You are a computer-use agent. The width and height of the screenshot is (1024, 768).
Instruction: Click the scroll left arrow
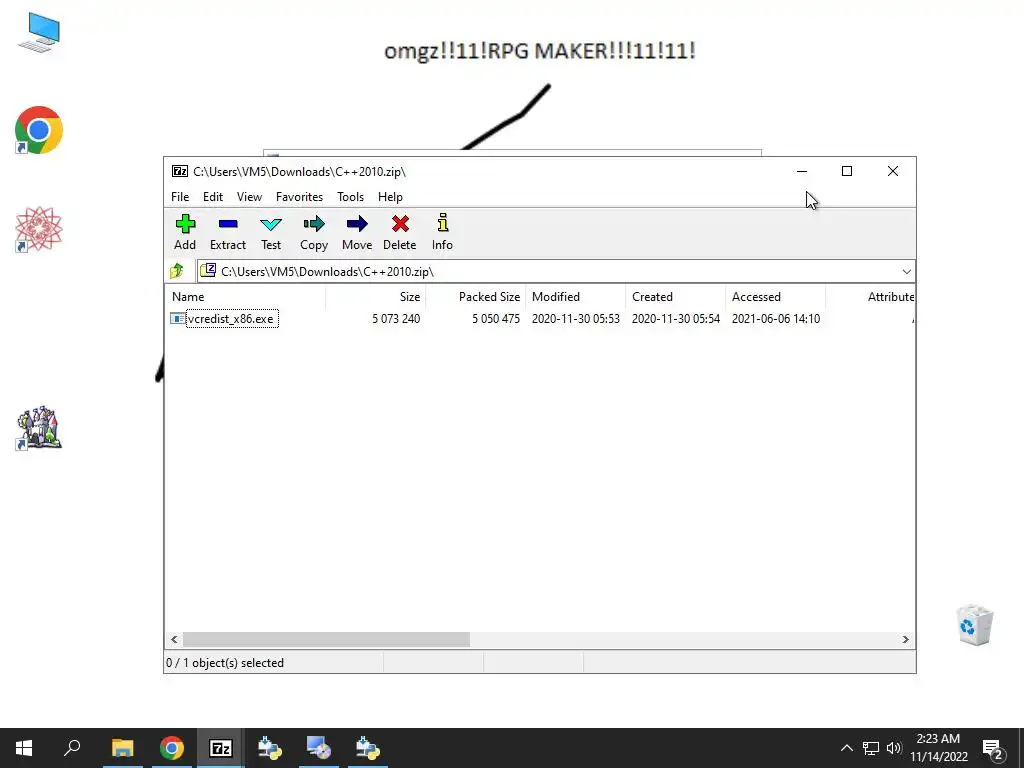tap(174, 639)
